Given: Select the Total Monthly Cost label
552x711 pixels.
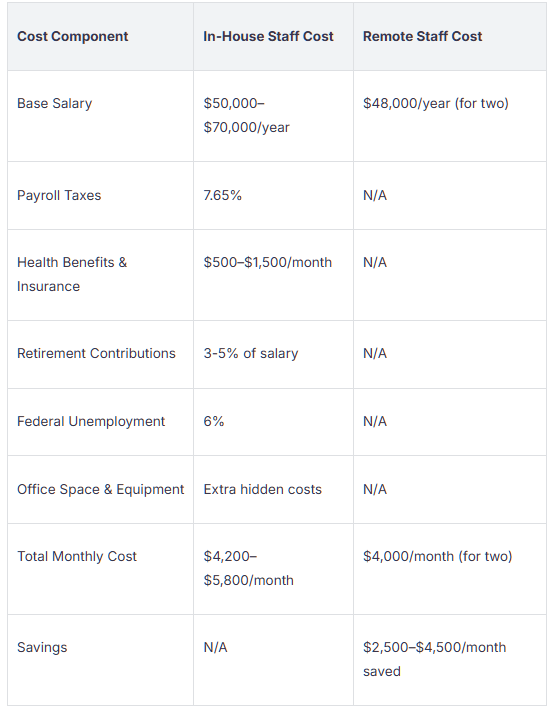Looking at the screenshot, I should click(77, 556).
